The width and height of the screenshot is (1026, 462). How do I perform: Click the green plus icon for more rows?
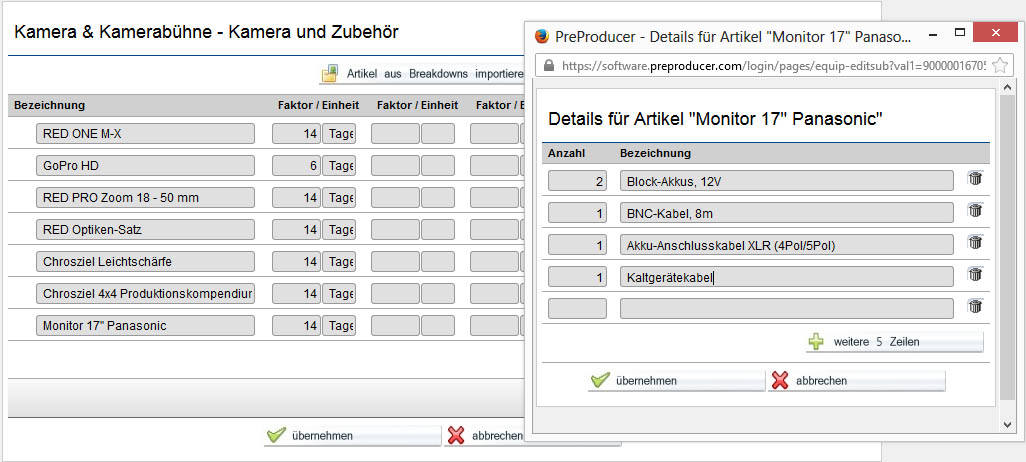point(817,342)
